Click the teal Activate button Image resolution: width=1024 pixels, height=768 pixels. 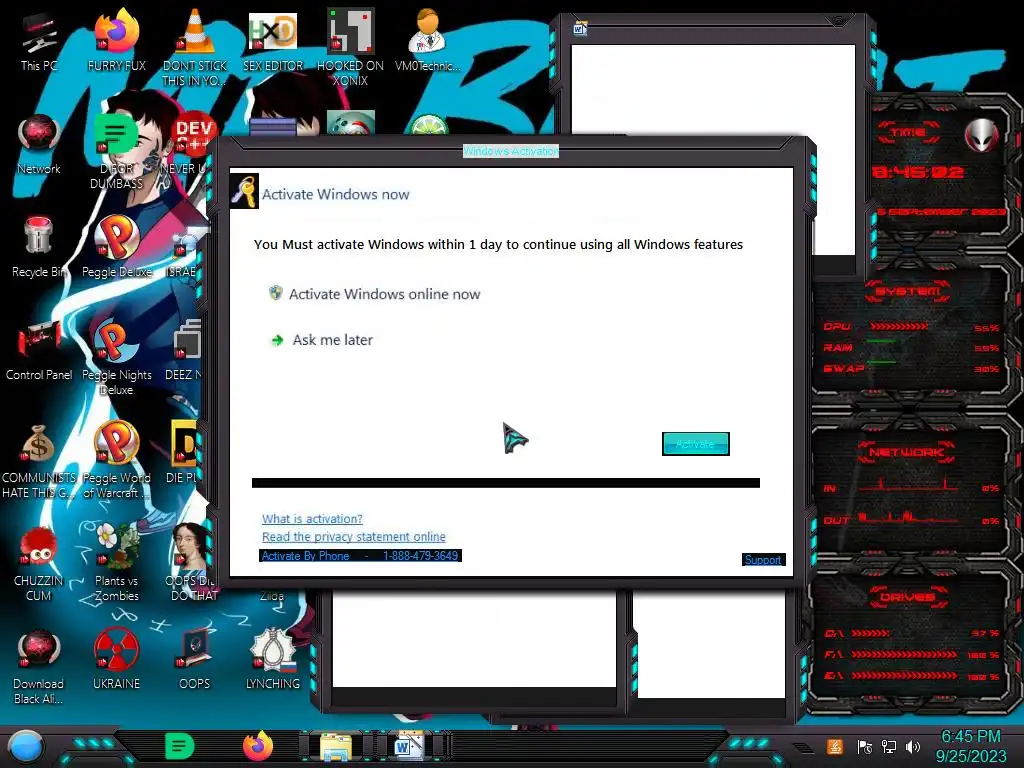pyautogui.click(x=696, y=444)
